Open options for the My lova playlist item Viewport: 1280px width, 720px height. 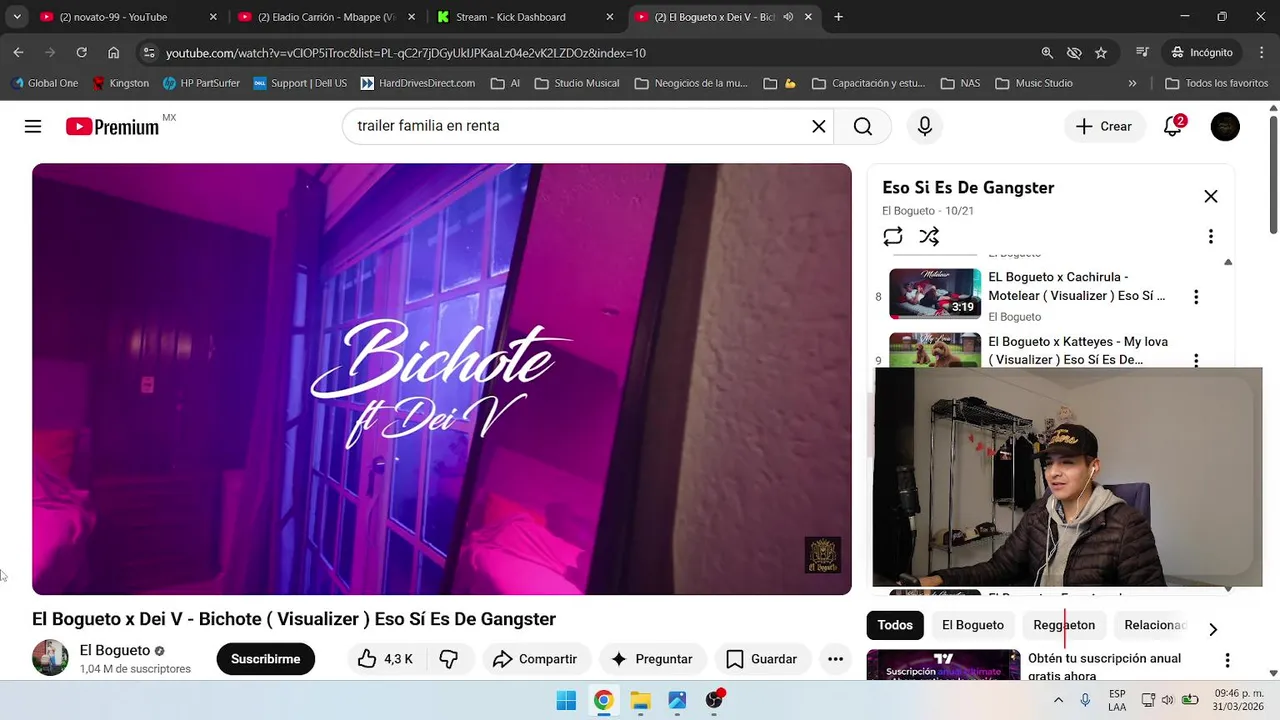(1195, 359)
